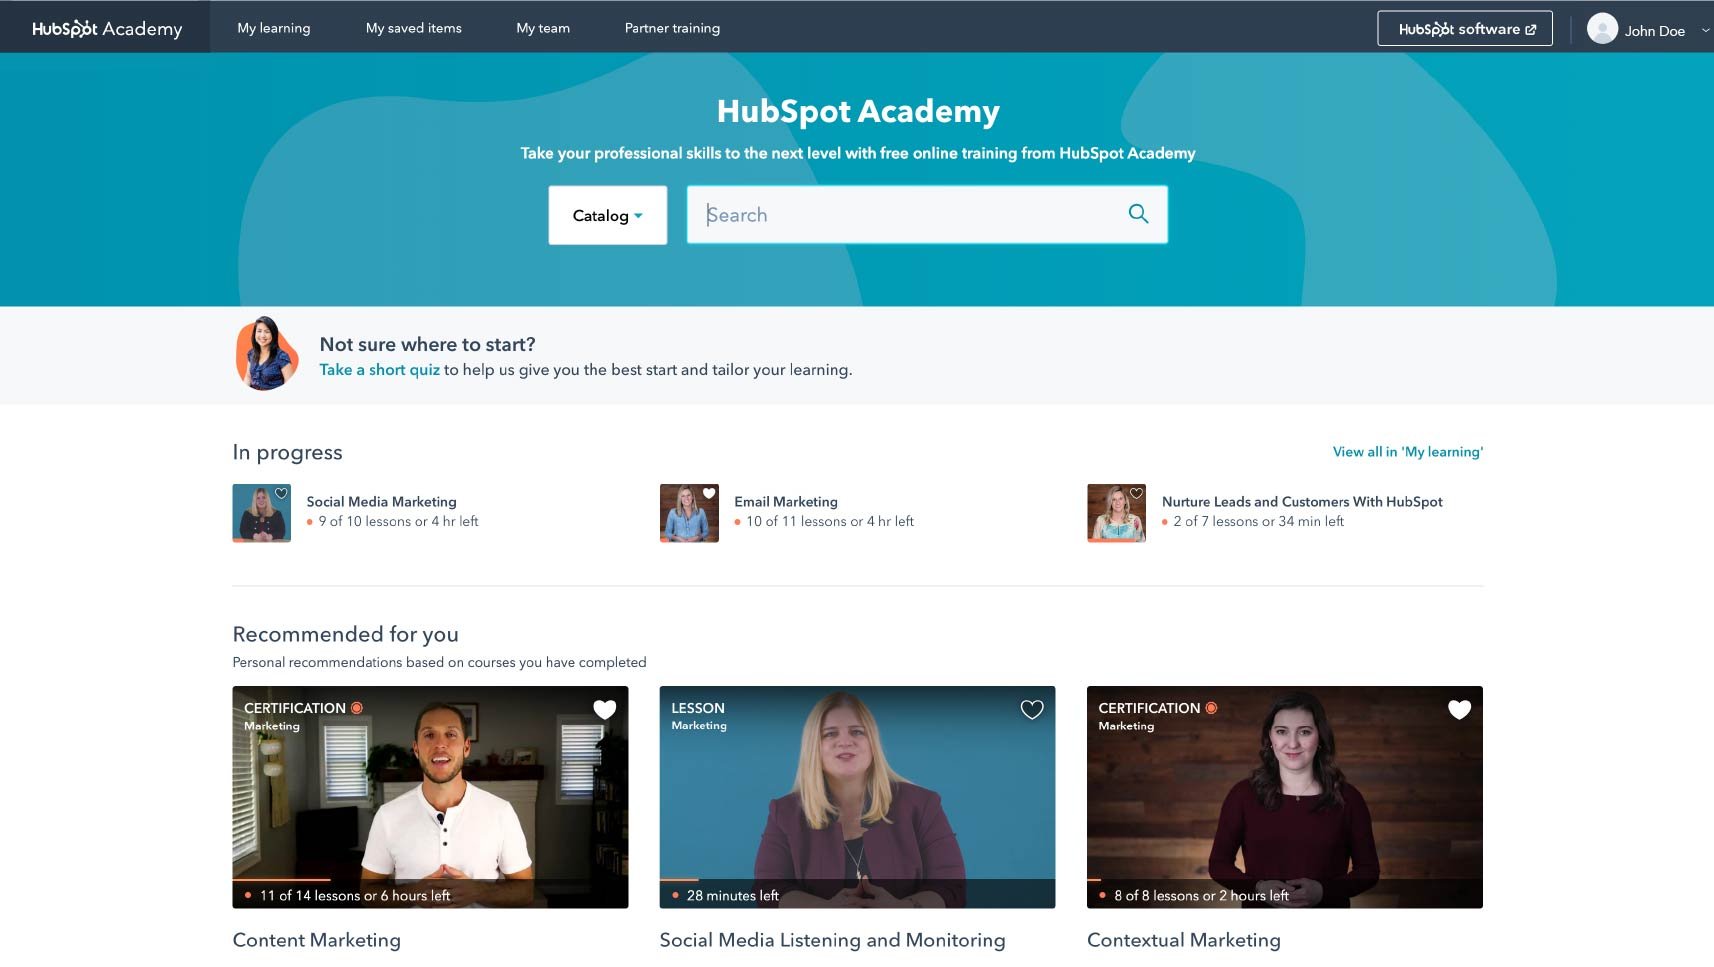The width and height of the screenshot is (1714, 967).
Task: Open HubSpot software button
Action: click(x=1465, y=29)
